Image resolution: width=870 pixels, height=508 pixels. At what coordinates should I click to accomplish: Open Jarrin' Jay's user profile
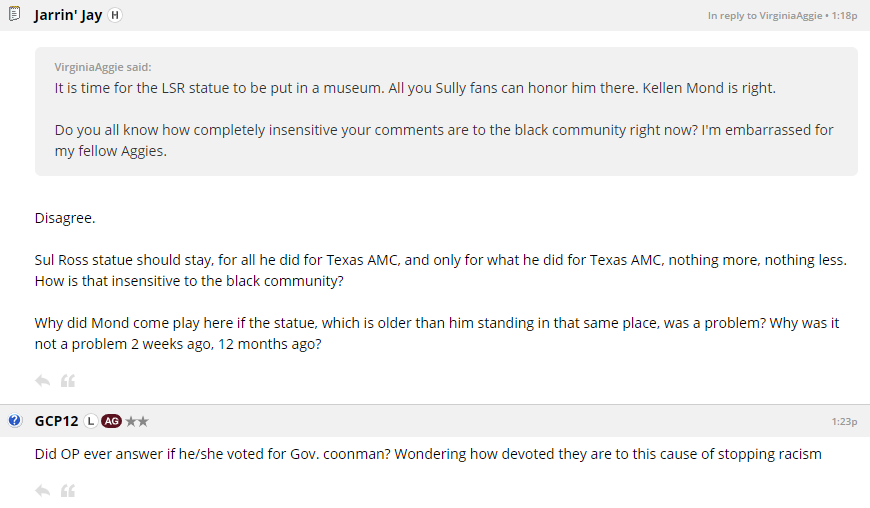pyautogui.click(x=68, y=15)
